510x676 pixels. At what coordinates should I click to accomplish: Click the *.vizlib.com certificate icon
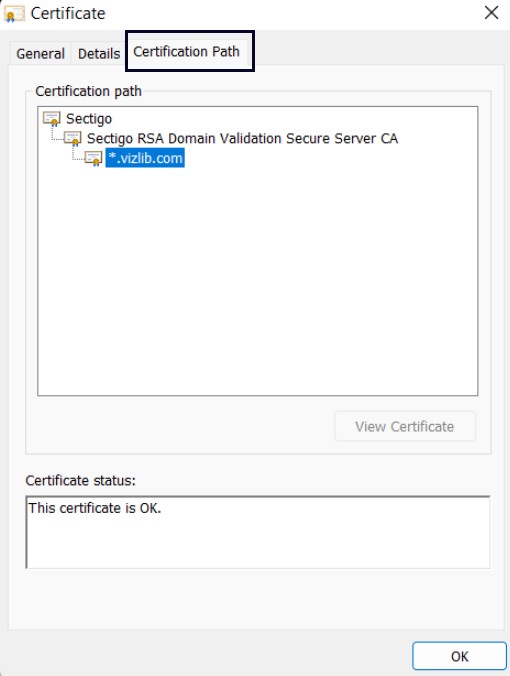tap(94, 159)
